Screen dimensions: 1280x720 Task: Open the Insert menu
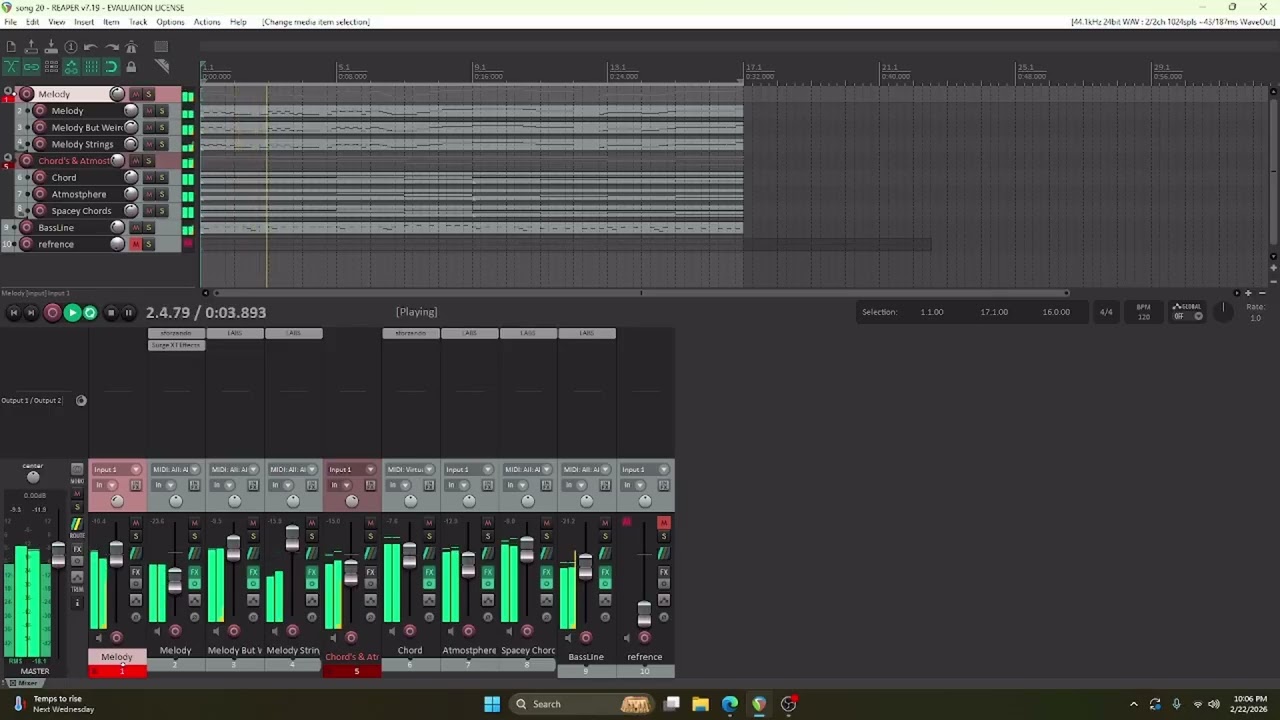(84, 22)
